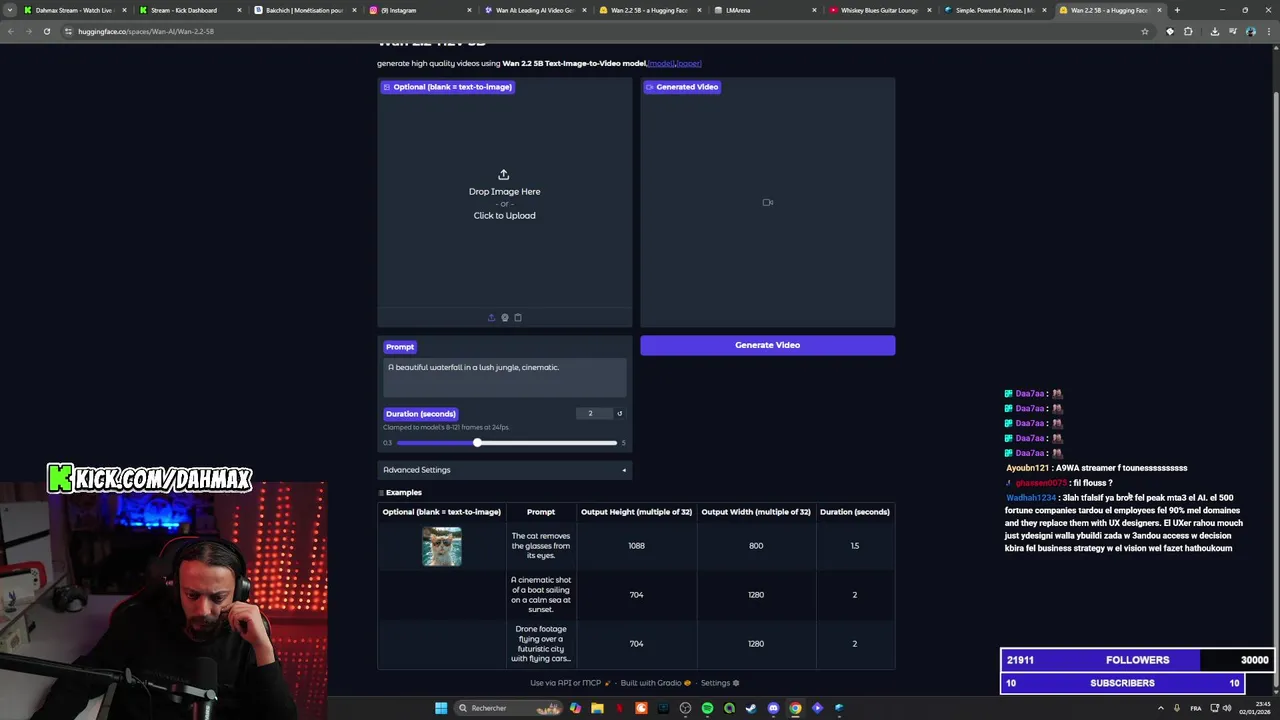Open the Built with Gradio link
Viewport: 1280px width, 720px height.
coord(656,683)
